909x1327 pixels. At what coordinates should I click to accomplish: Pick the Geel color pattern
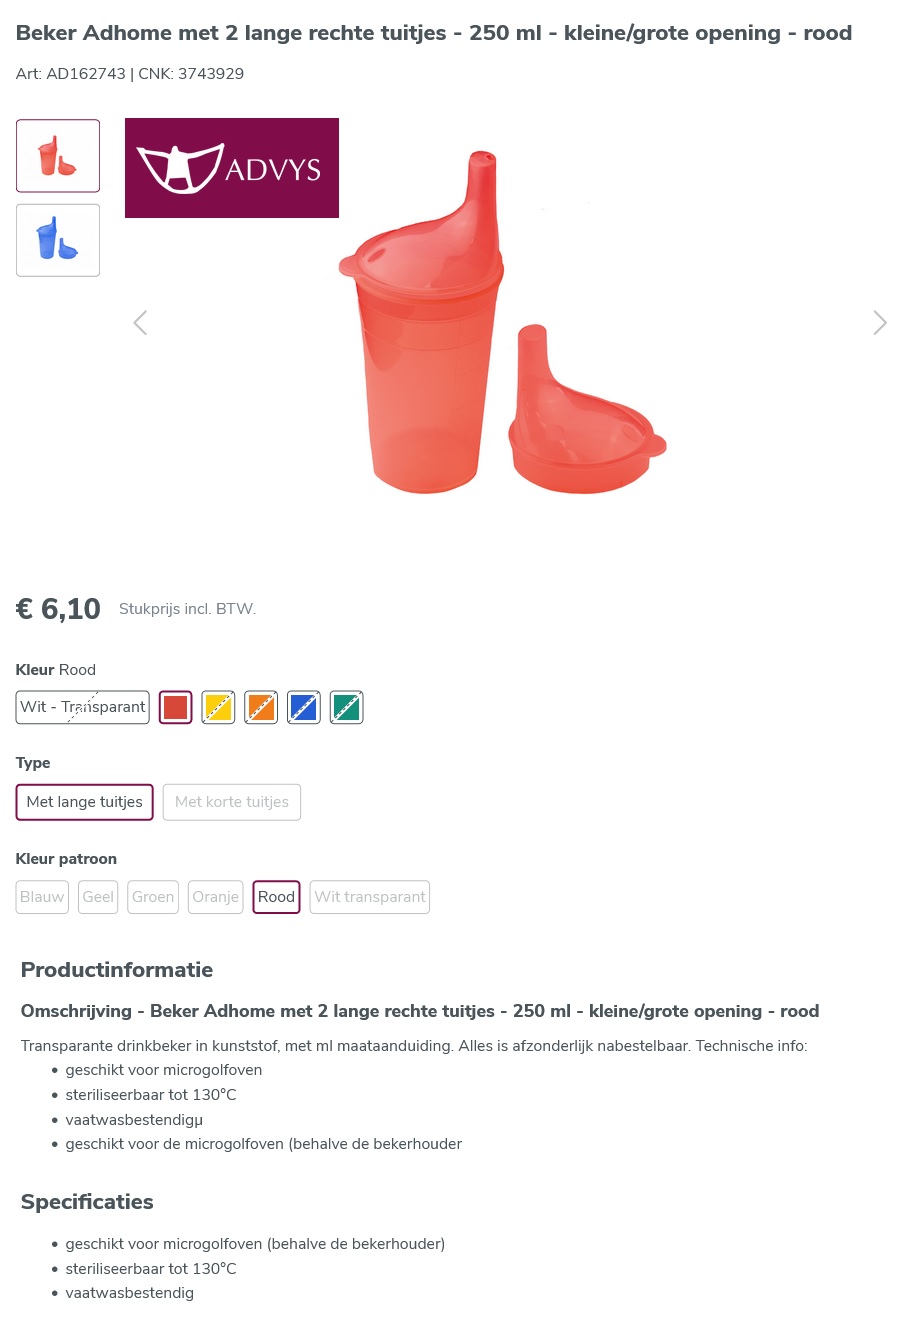click(98, 897)
